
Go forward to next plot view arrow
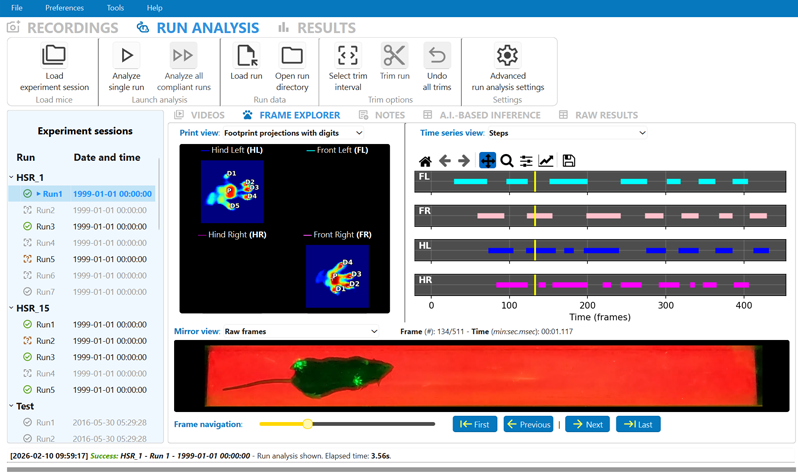[464, 161]
